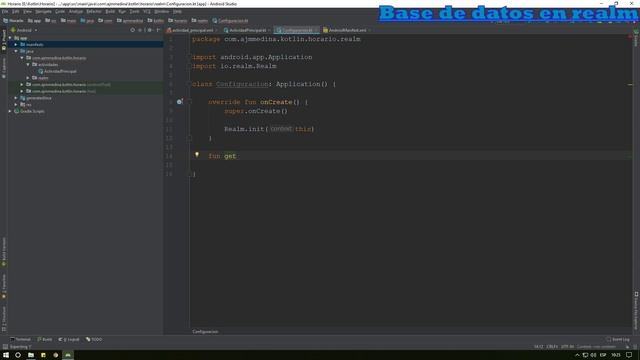Screen dimensions: 640x360
Task: Collapse the main com.ajmmedina.kotlin.horario package
Action: click(x=22, y=58)
